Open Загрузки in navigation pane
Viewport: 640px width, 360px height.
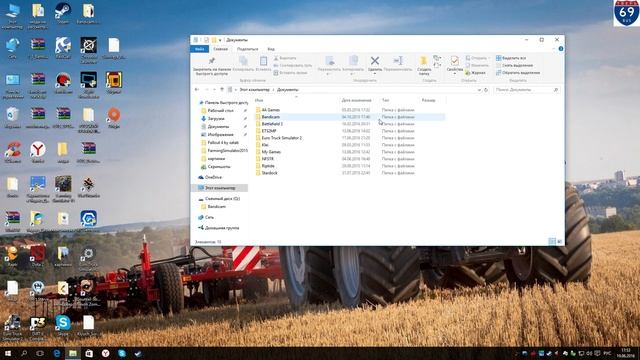pyautogui.click(x=216, y=119)
